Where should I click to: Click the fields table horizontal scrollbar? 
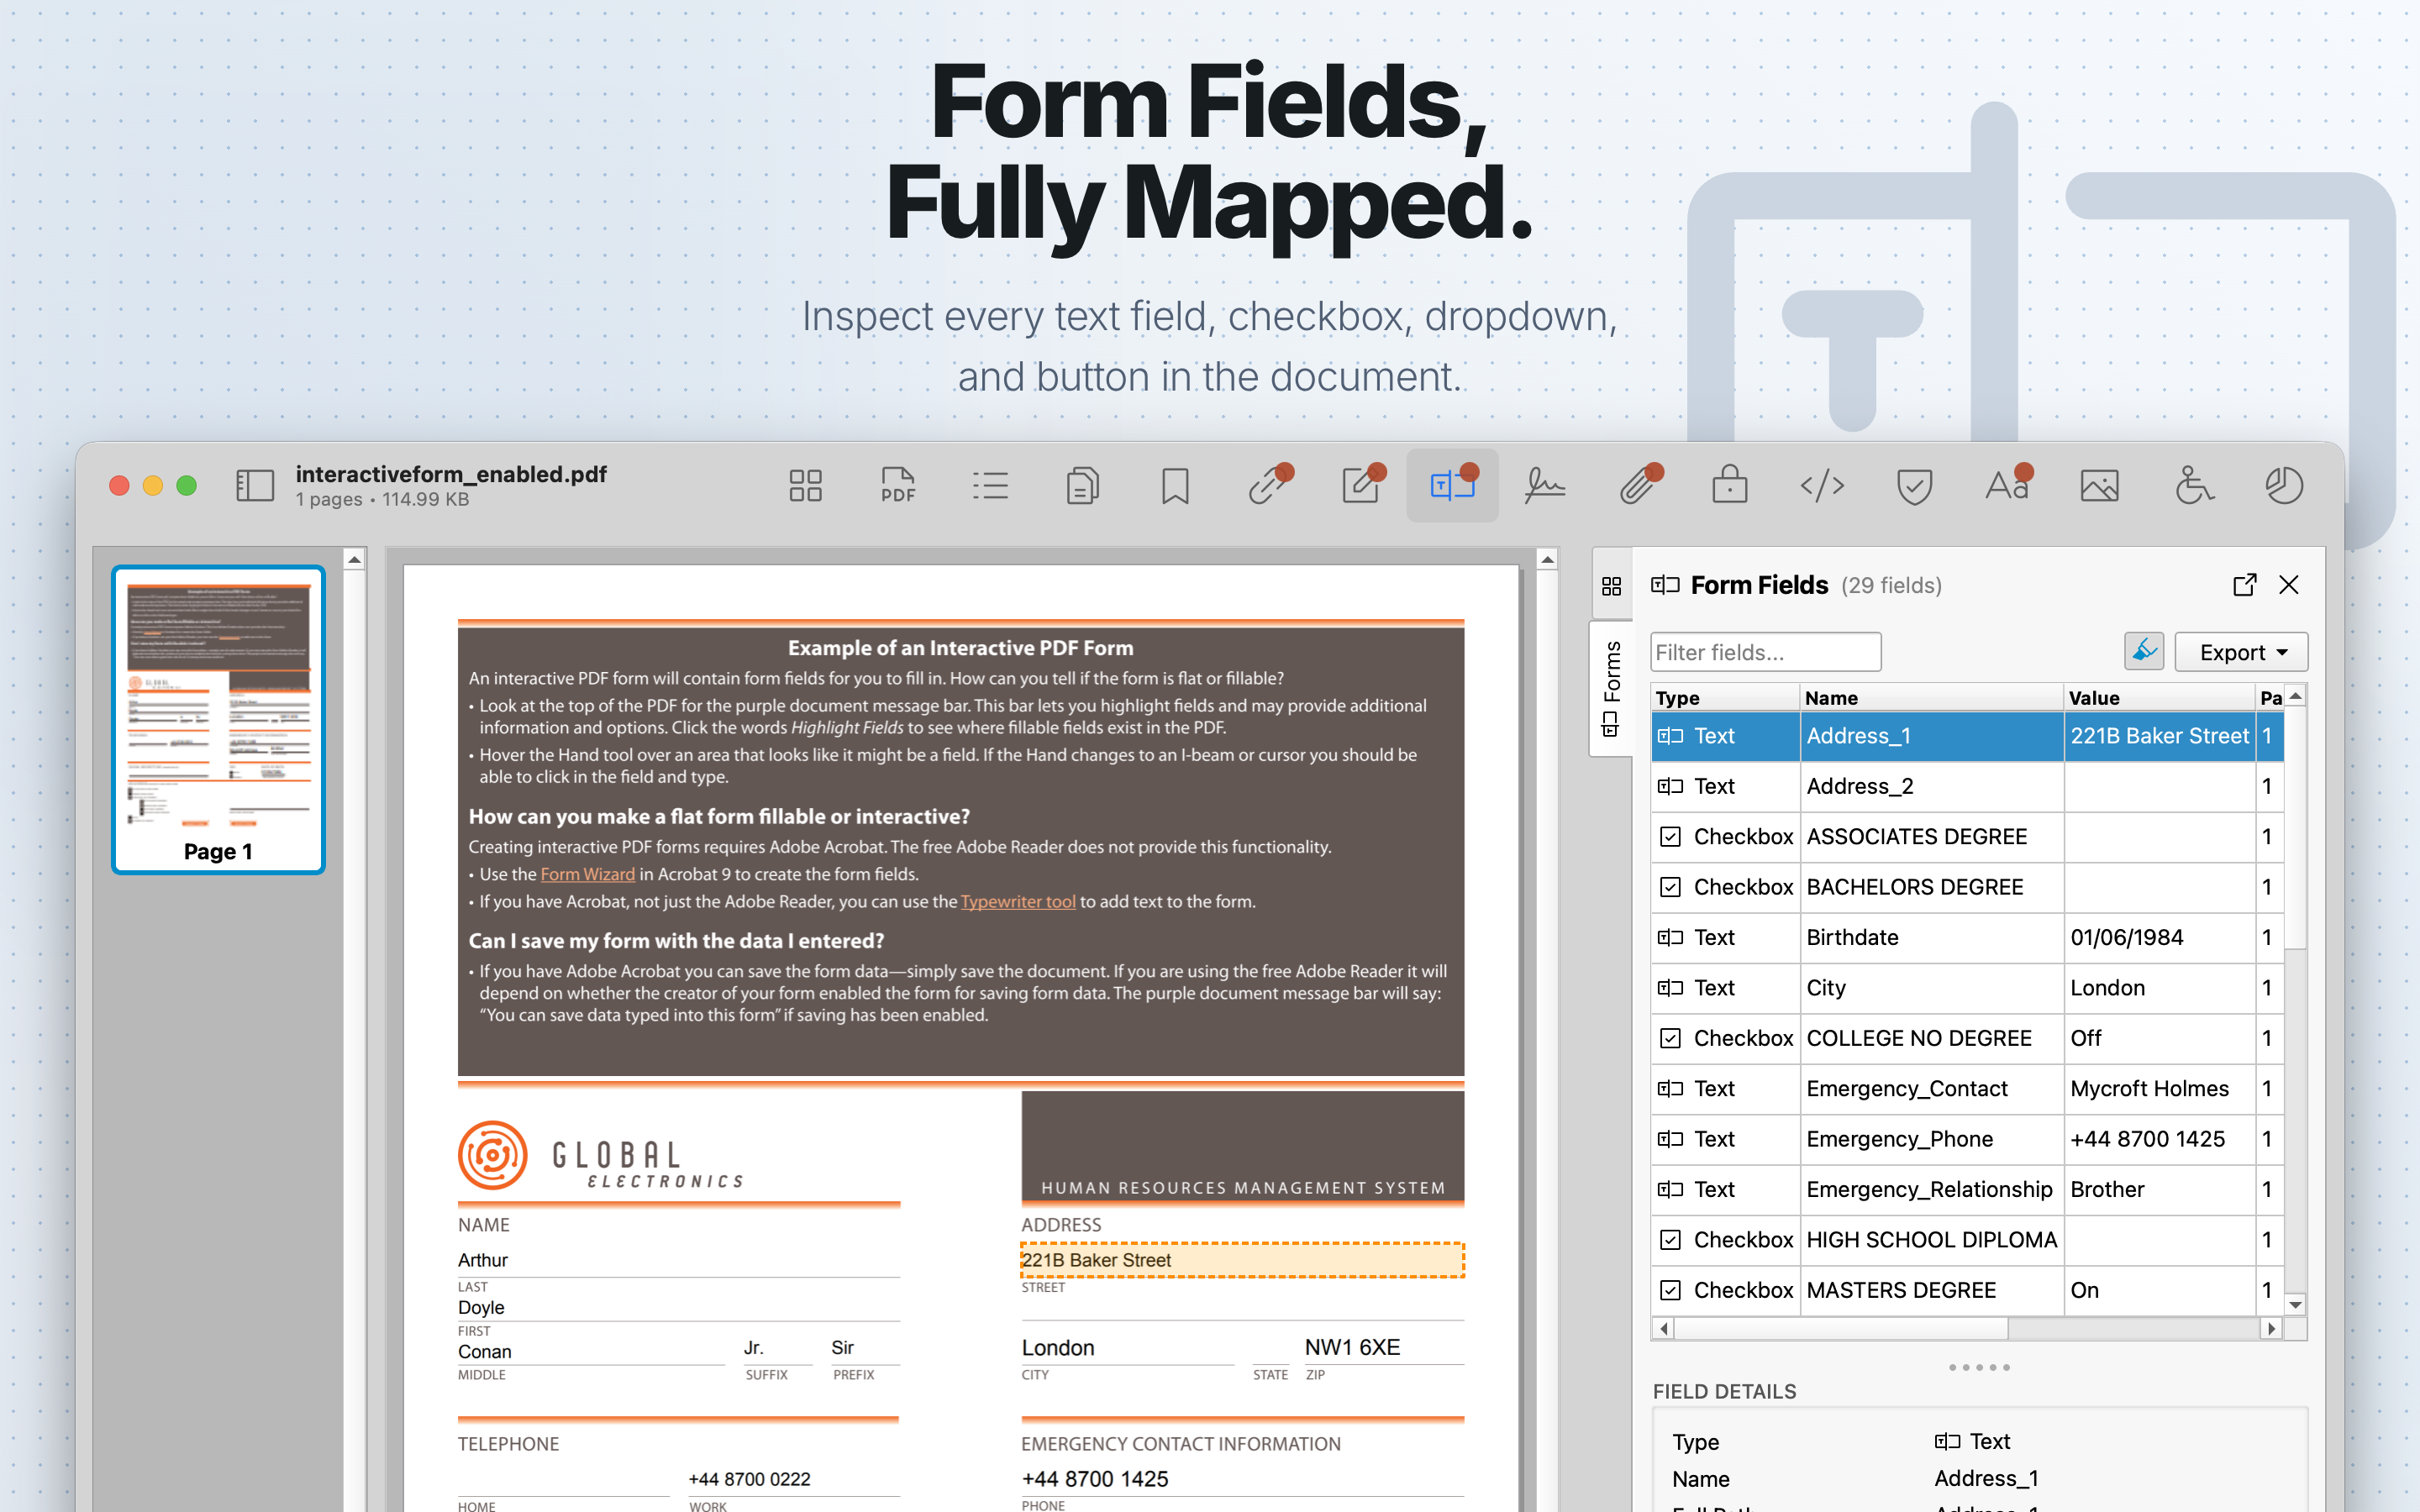pyautogui.click(x=1840, y=1329)
